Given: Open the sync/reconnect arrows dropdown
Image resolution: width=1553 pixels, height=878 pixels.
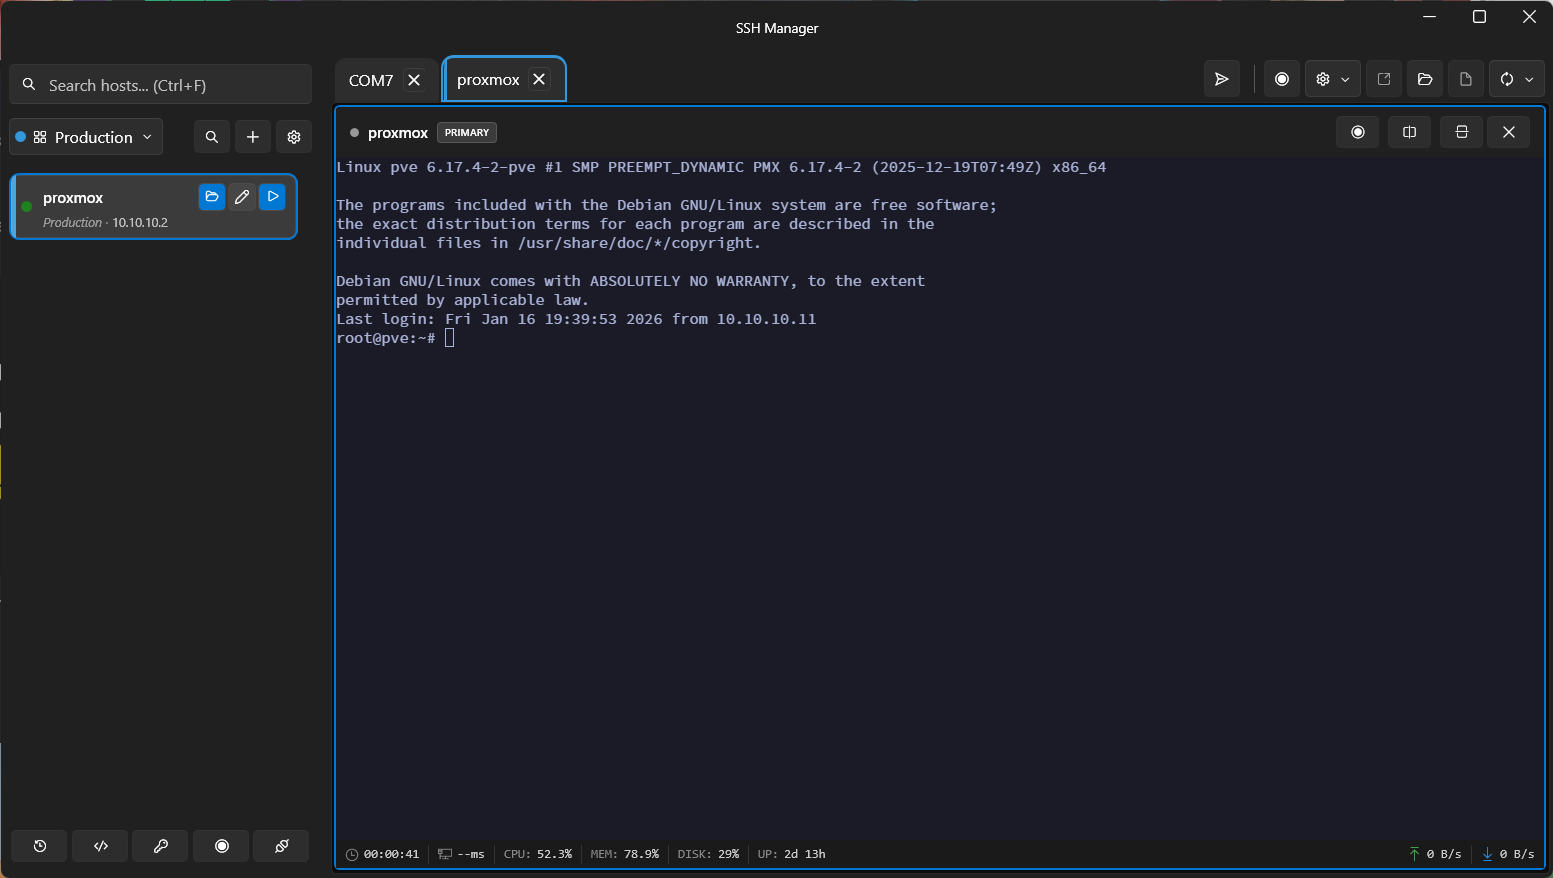Looking at the screenshot, I should point(1517,79).
